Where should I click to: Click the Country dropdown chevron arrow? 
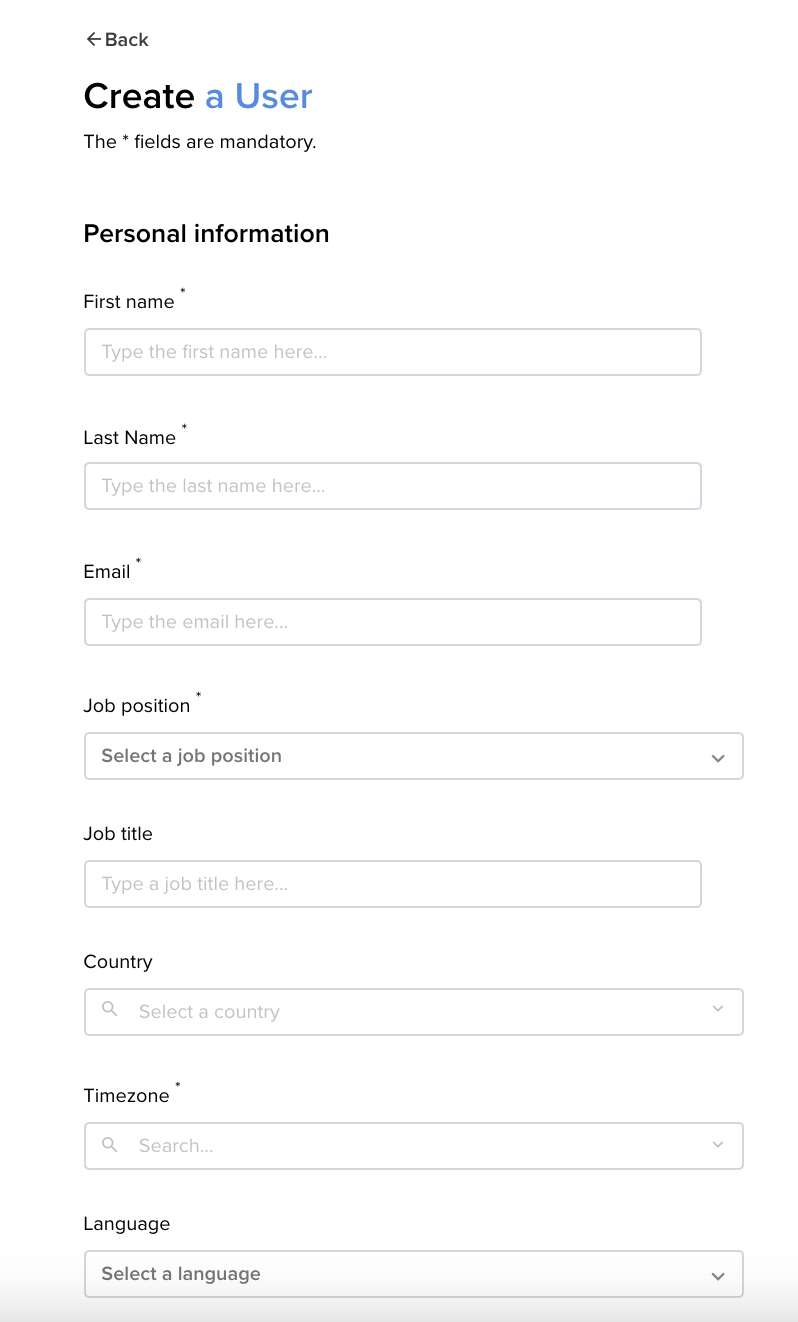tap(717, 1009)
